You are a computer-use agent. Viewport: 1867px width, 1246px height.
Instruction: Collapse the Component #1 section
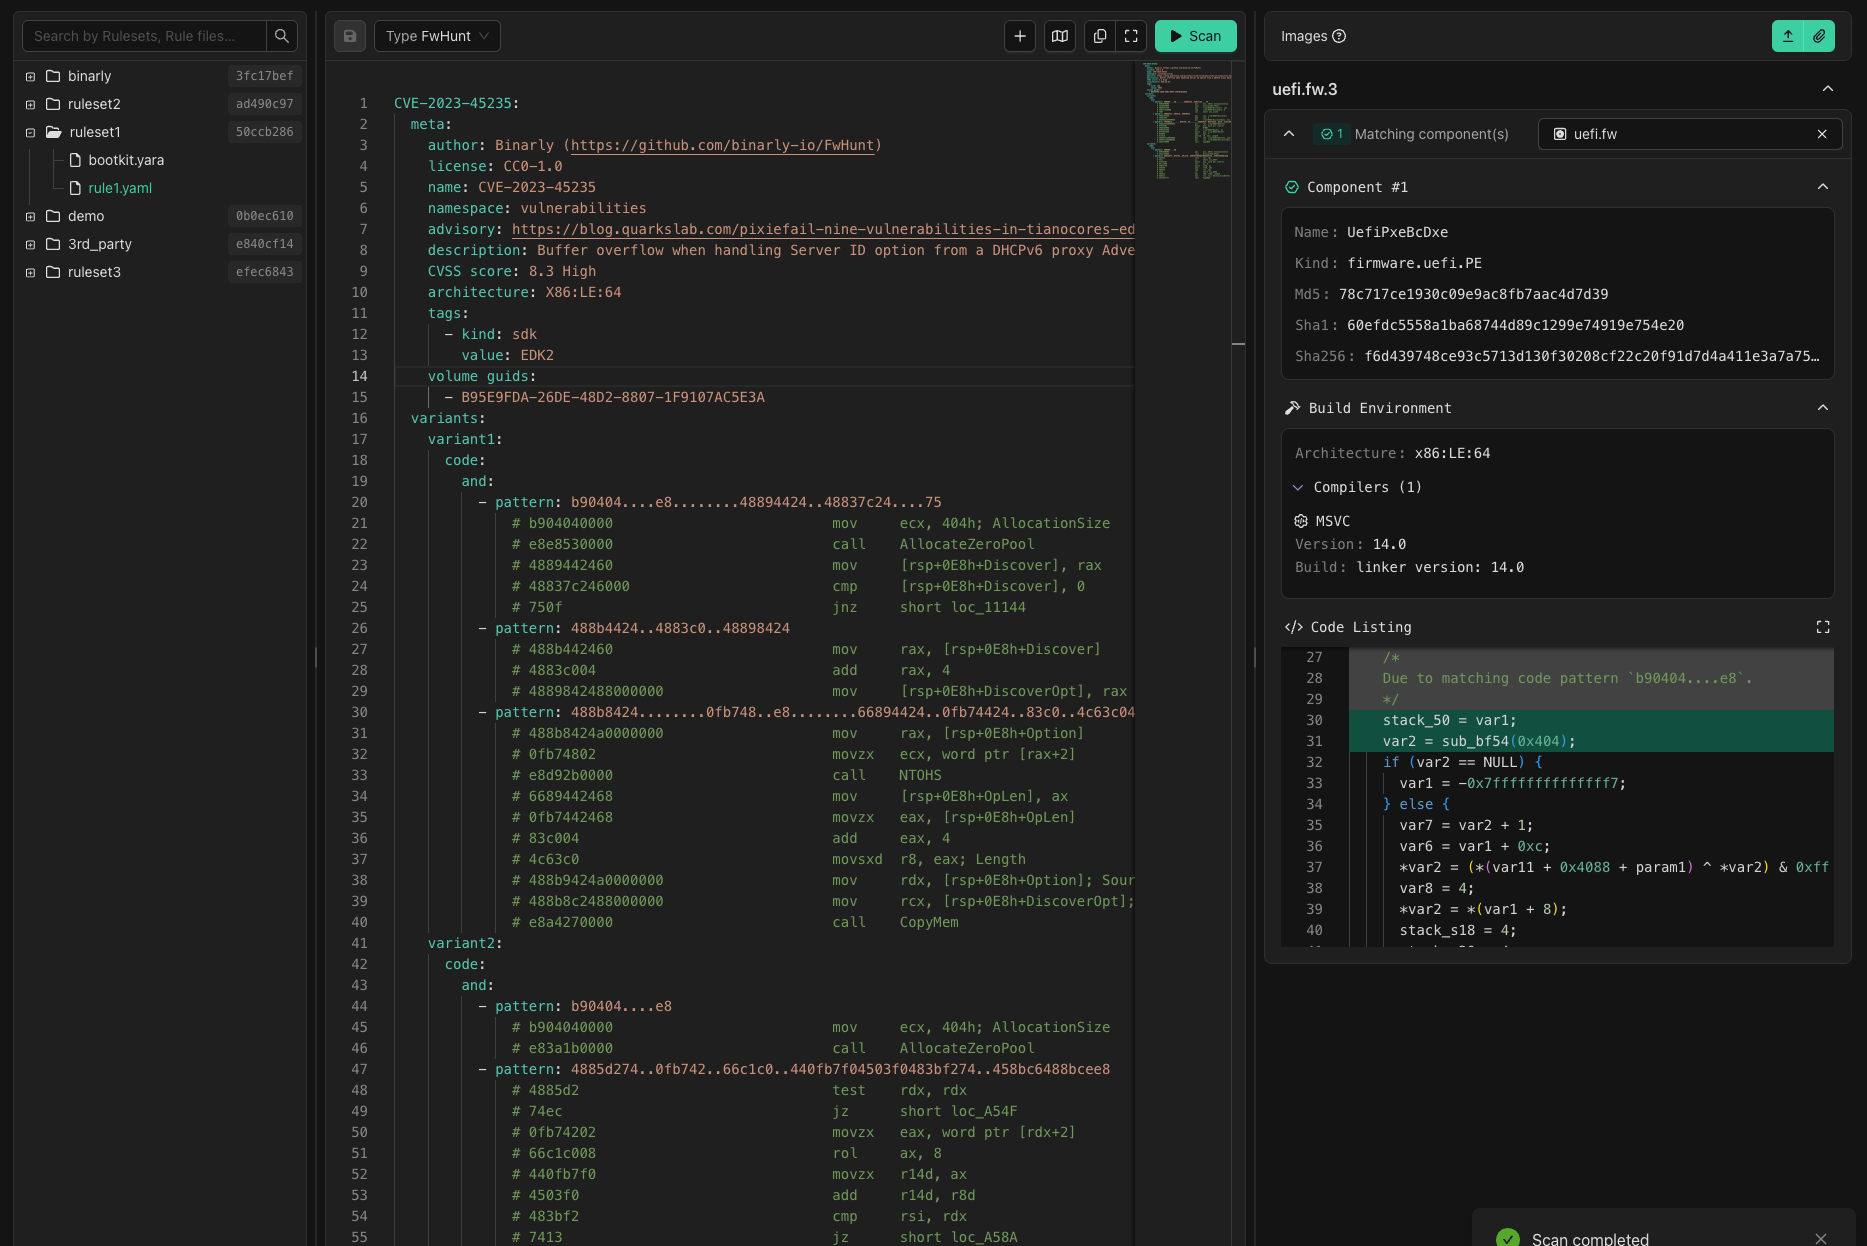(x=1822, y=187)
